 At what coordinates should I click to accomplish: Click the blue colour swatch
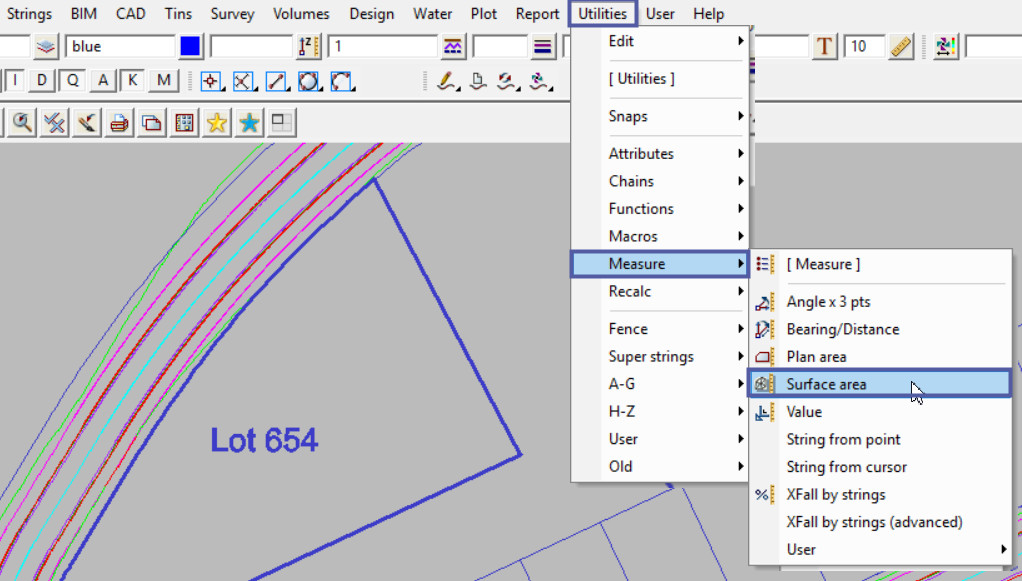click(x=190, y=46)
